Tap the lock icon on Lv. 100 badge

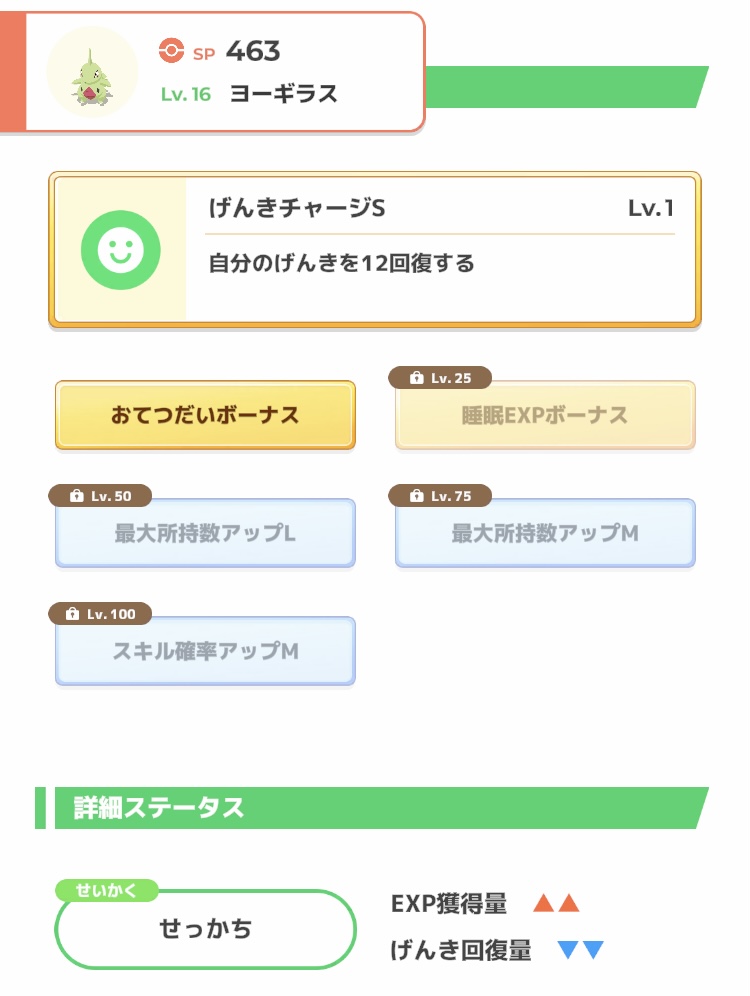tap(73, 614)
